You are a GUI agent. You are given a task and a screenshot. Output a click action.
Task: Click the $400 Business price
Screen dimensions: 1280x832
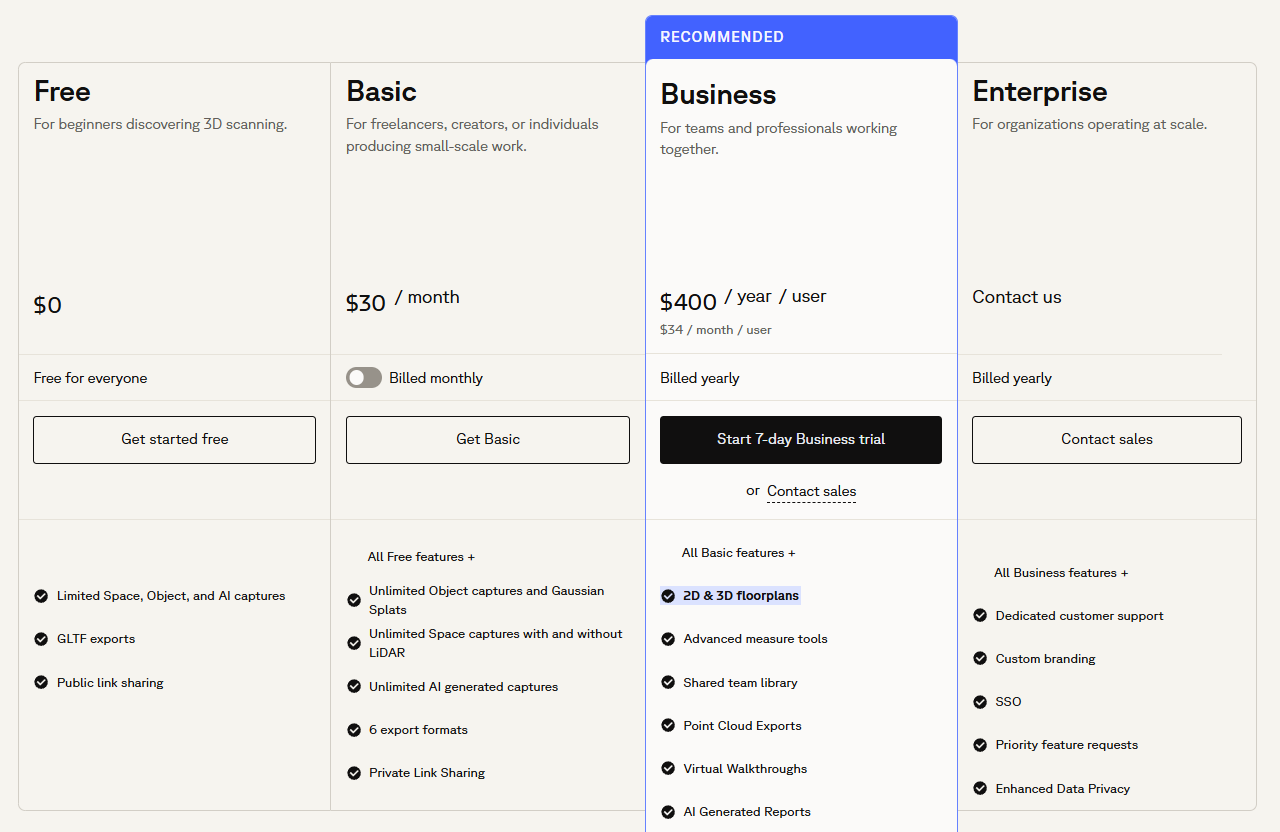click(x=688, y=302)
